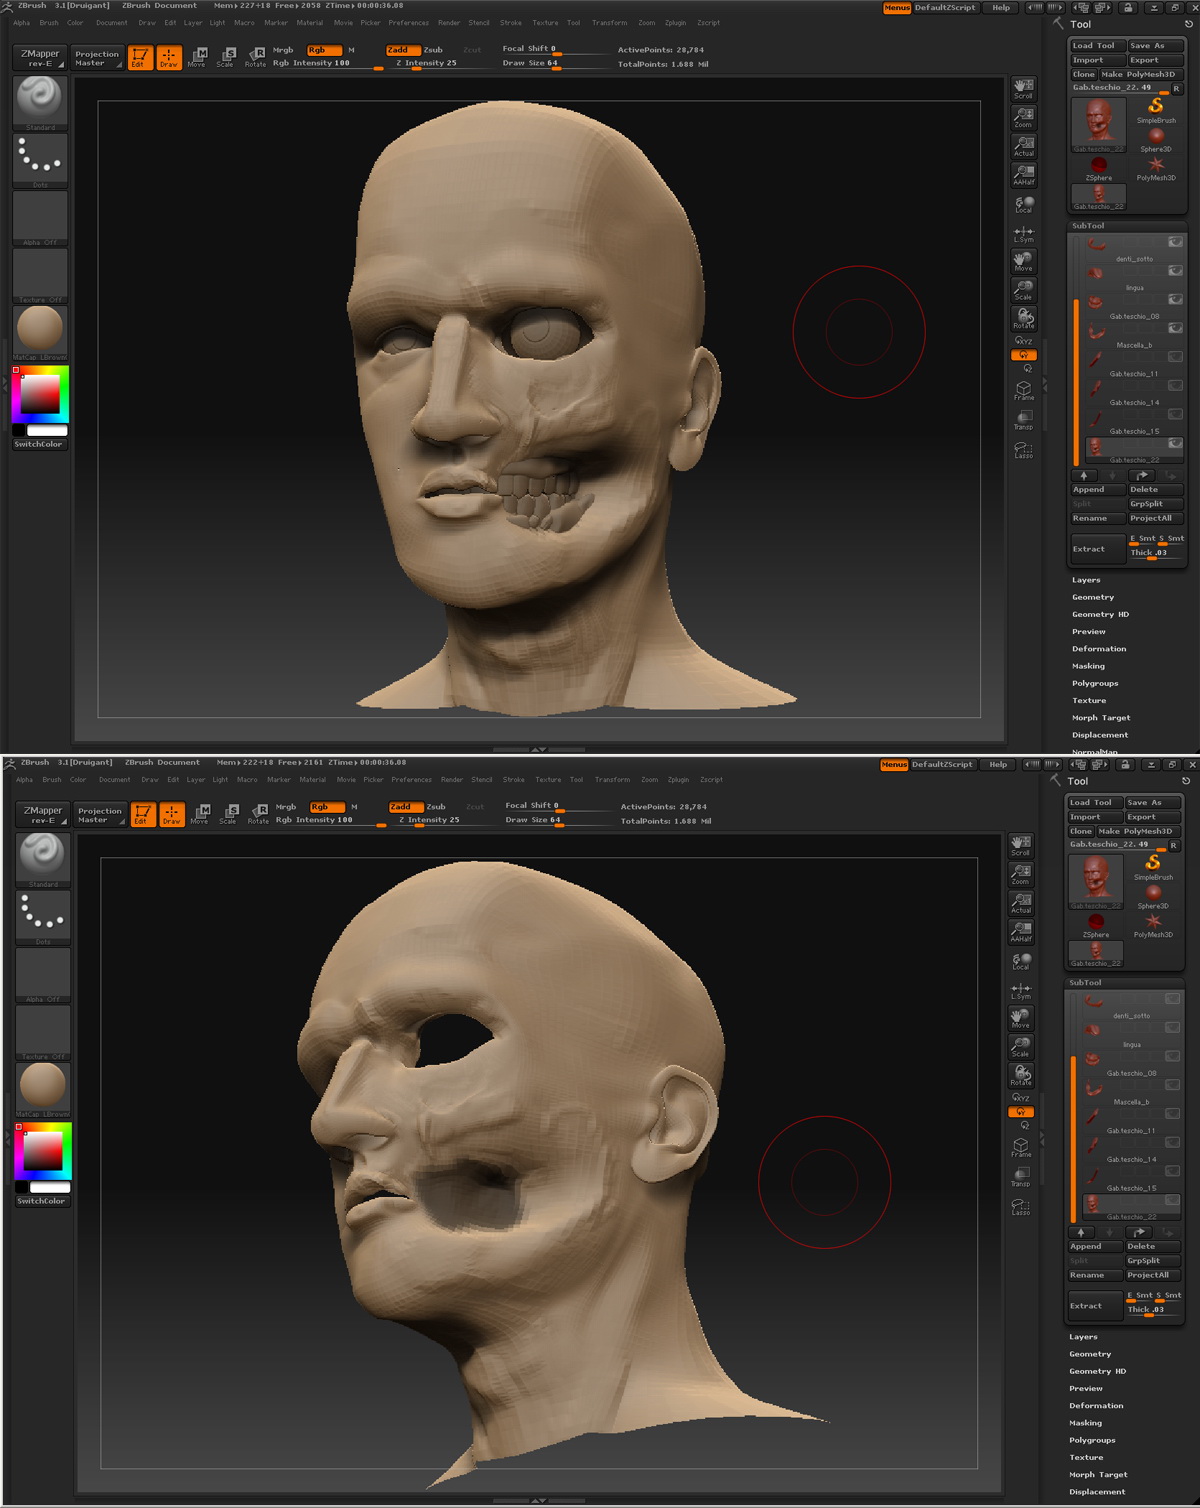1200x1508 pixels.
Task: Click the Frame icon in the upper window's right shelf
Action: [1023, 390]
